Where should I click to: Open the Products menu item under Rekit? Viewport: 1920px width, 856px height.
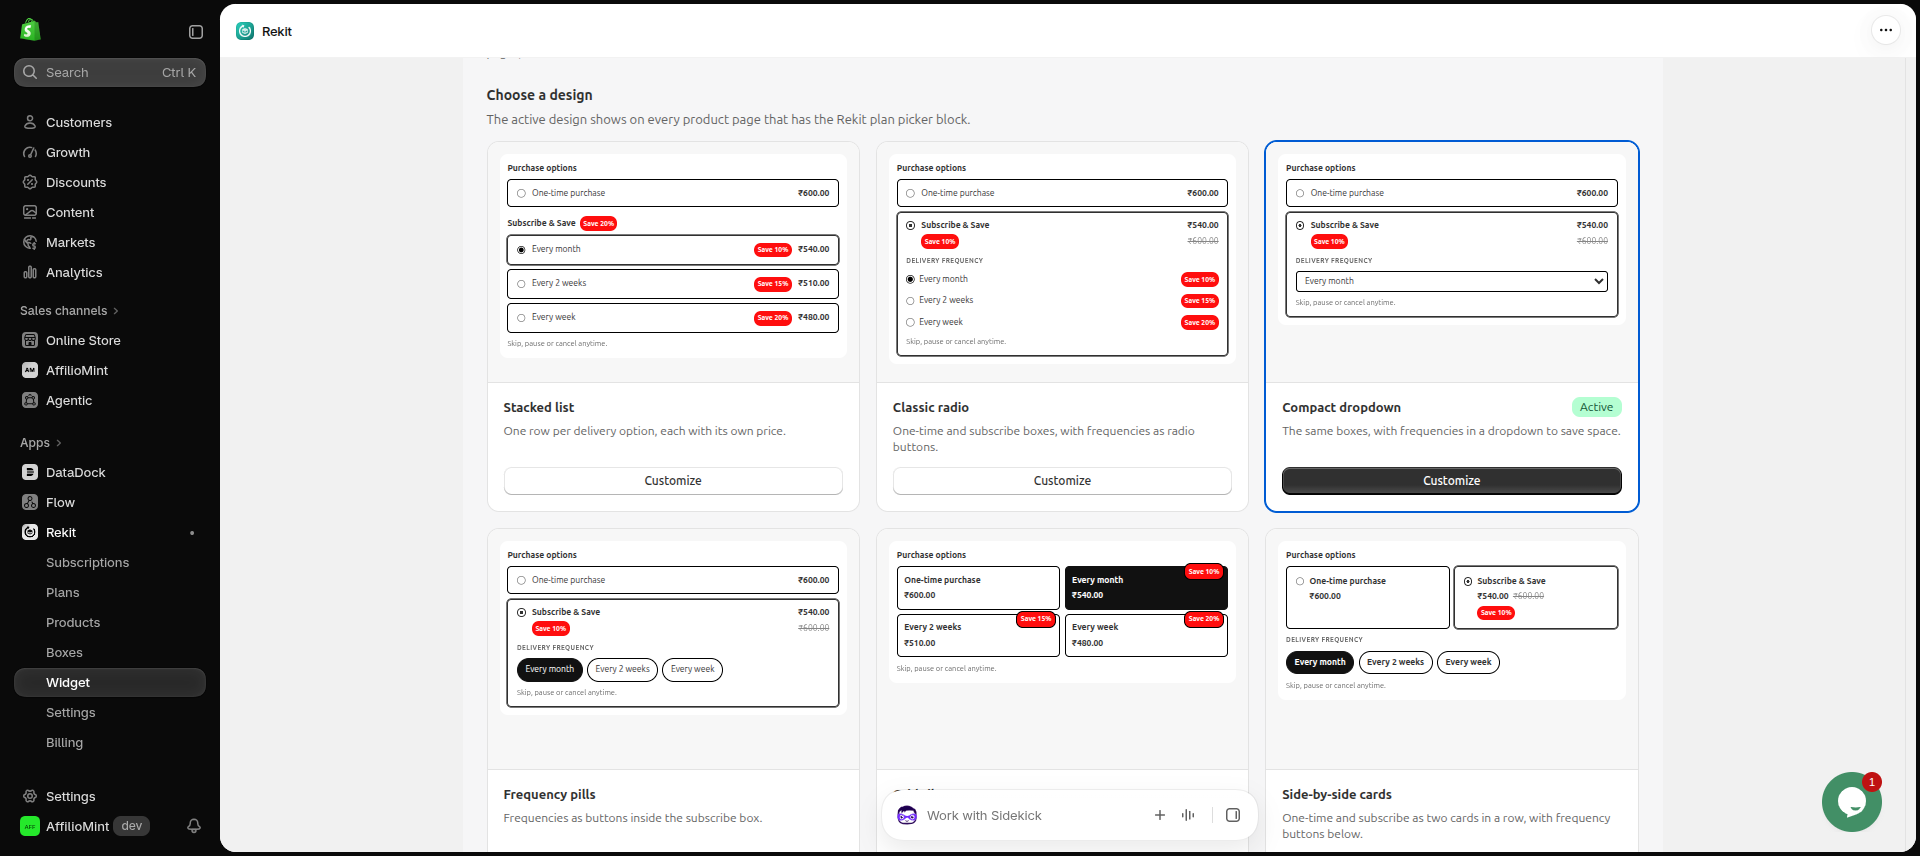pyautogui.click(x=73, y=623)
